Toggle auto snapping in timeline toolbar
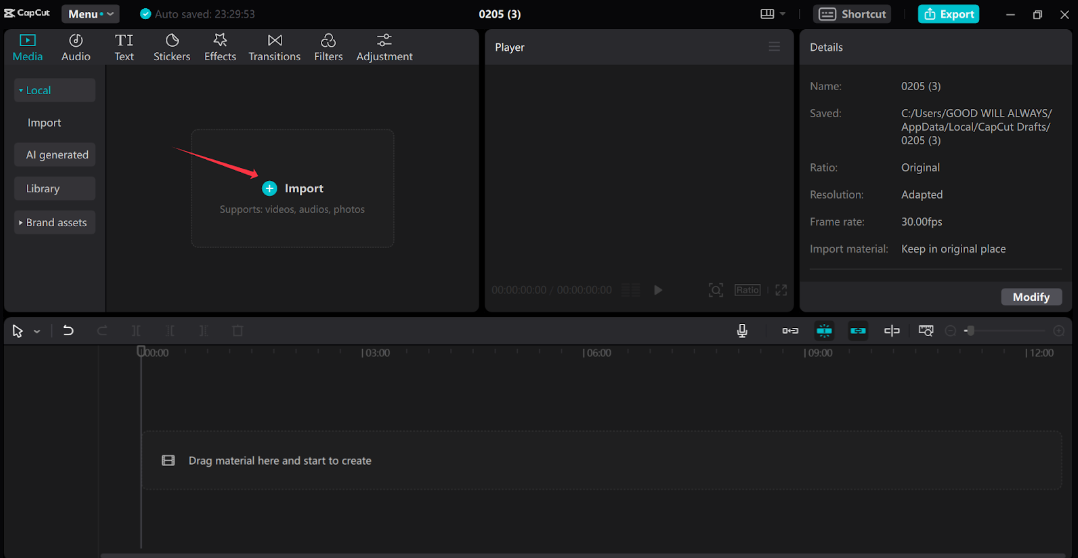 824,330
